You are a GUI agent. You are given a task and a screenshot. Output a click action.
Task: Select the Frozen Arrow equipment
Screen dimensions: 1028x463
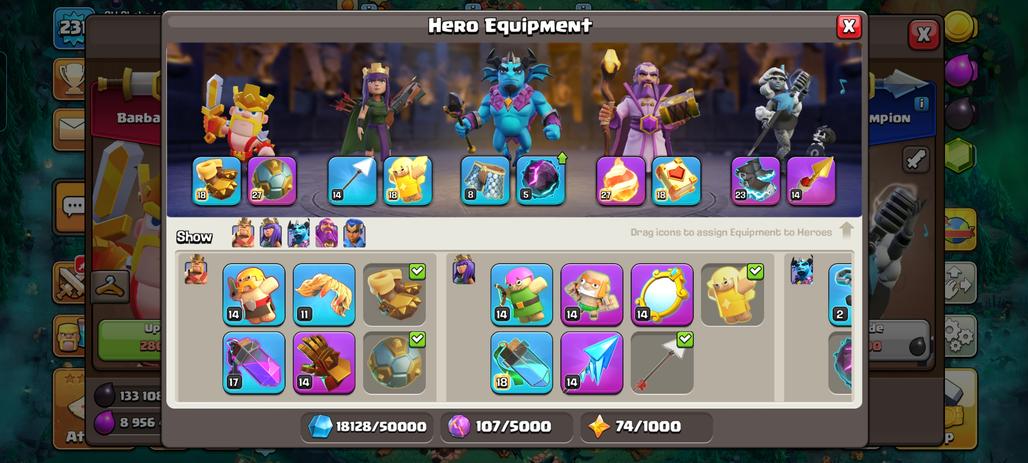click(x=591, y=362)
